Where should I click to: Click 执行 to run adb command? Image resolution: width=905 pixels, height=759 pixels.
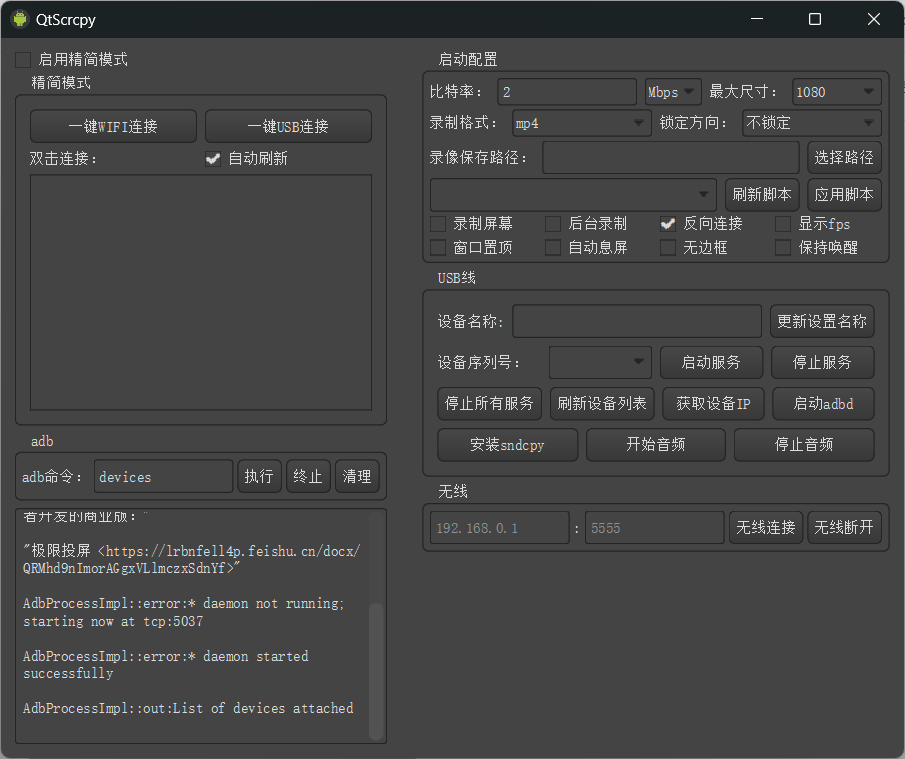point(259,476)
